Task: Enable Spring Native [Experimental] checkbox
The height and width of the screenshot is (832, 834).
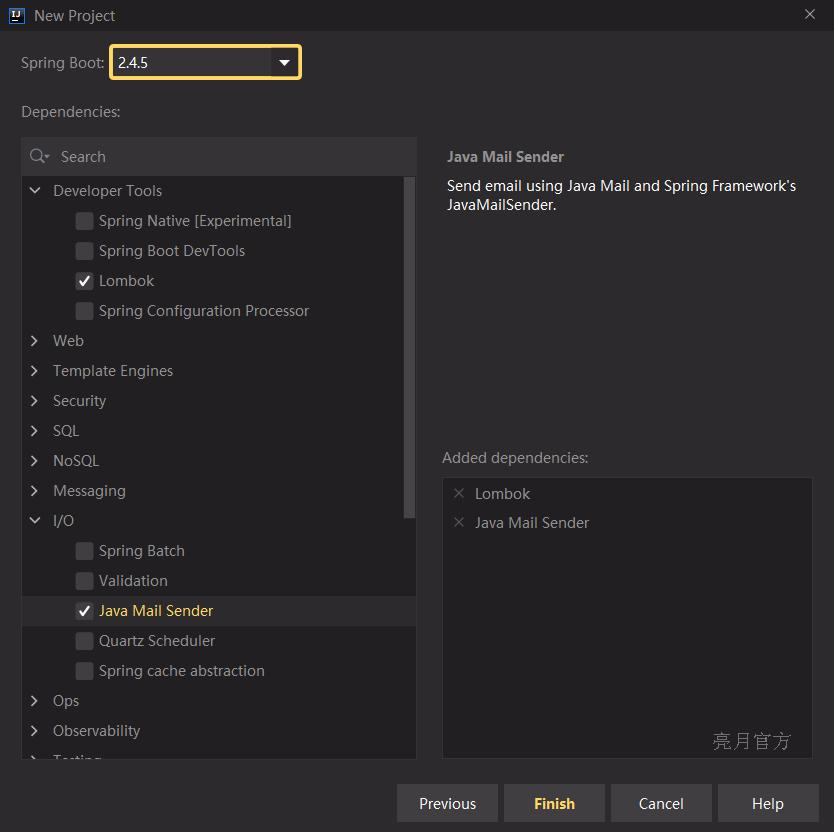Action: click(84, 221)
